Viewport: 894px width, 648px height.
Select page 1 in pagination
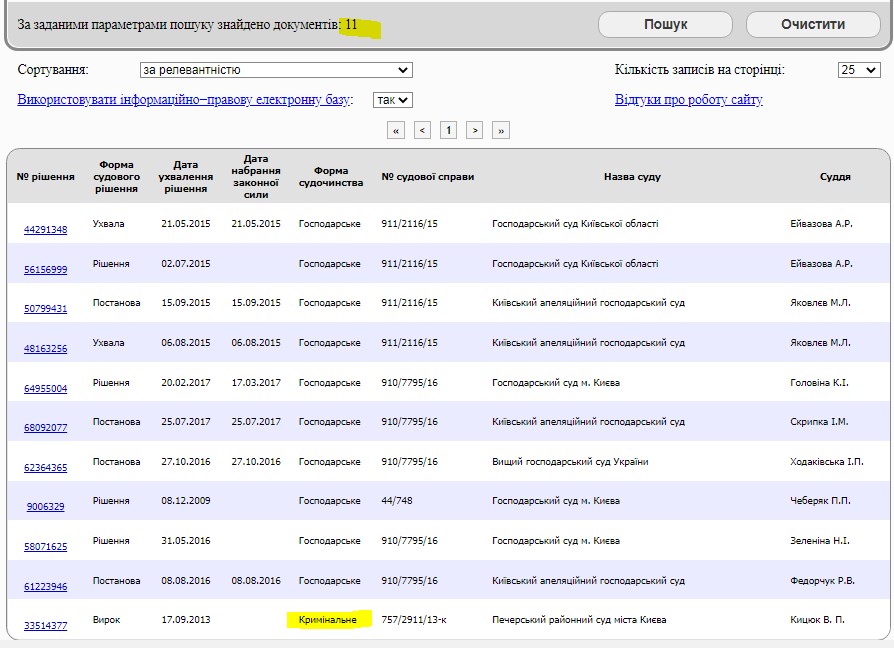449,130
